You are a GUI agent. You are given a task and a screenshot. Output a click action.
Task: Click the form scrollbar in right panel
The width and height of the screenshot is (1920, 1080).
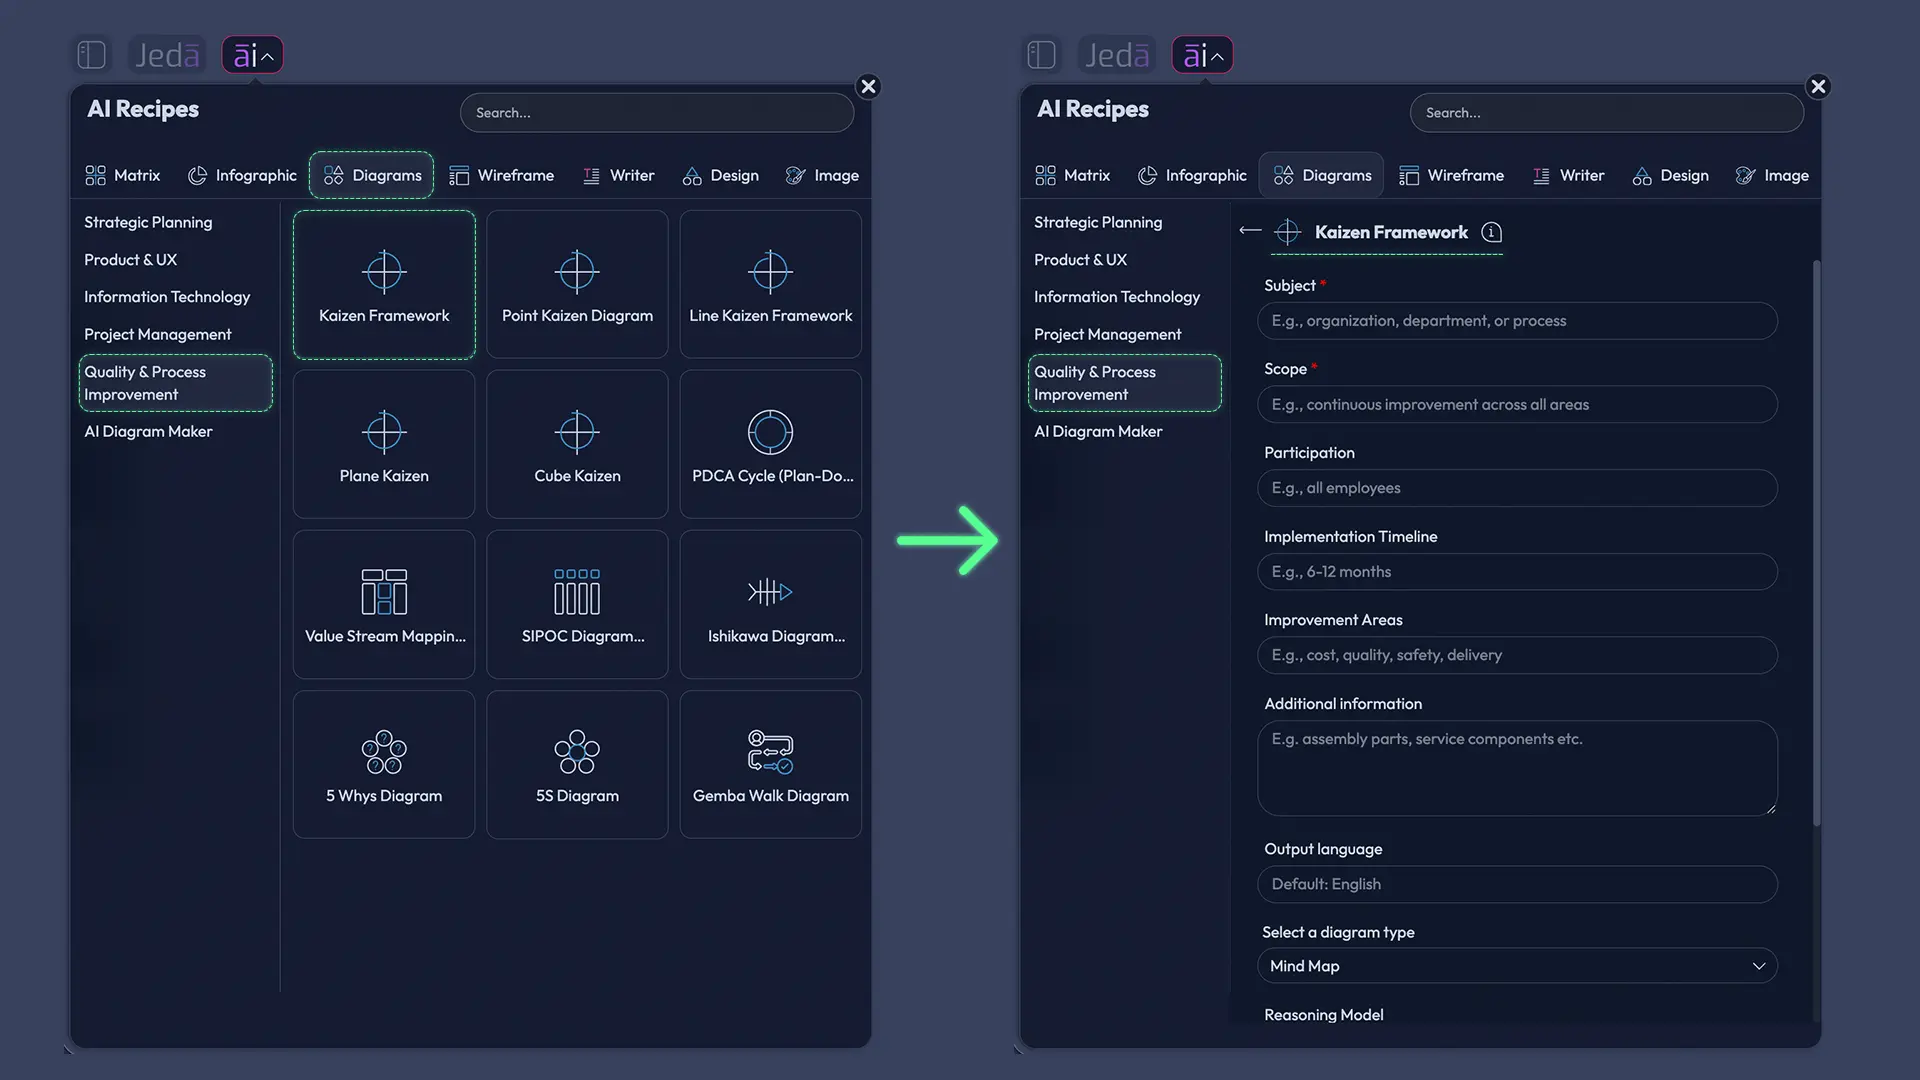1816,543
